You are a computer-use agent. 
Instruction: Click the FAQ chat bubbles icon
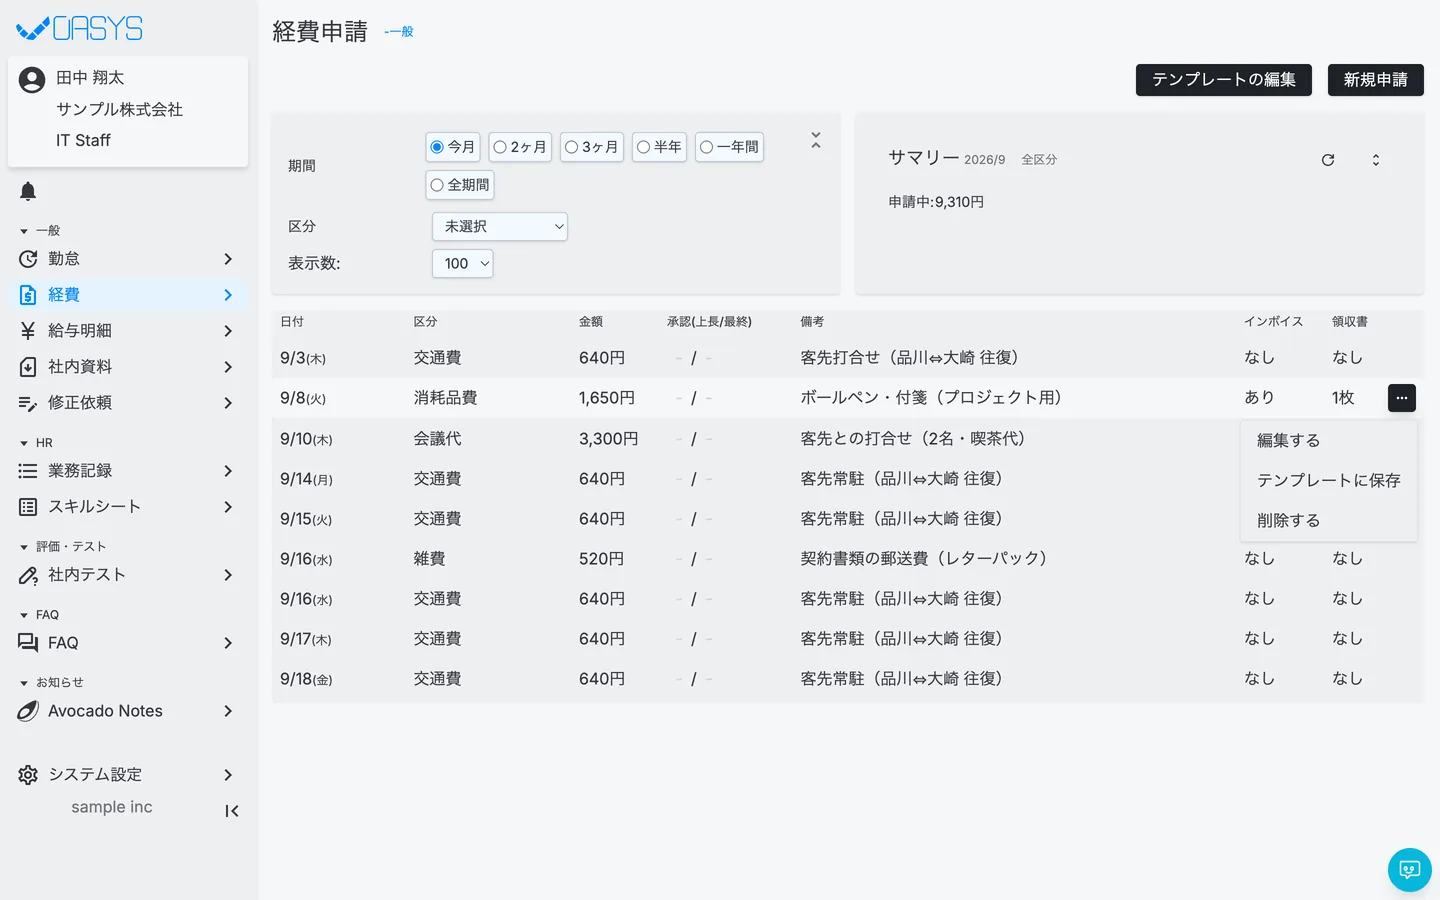(x=28, y=643)
